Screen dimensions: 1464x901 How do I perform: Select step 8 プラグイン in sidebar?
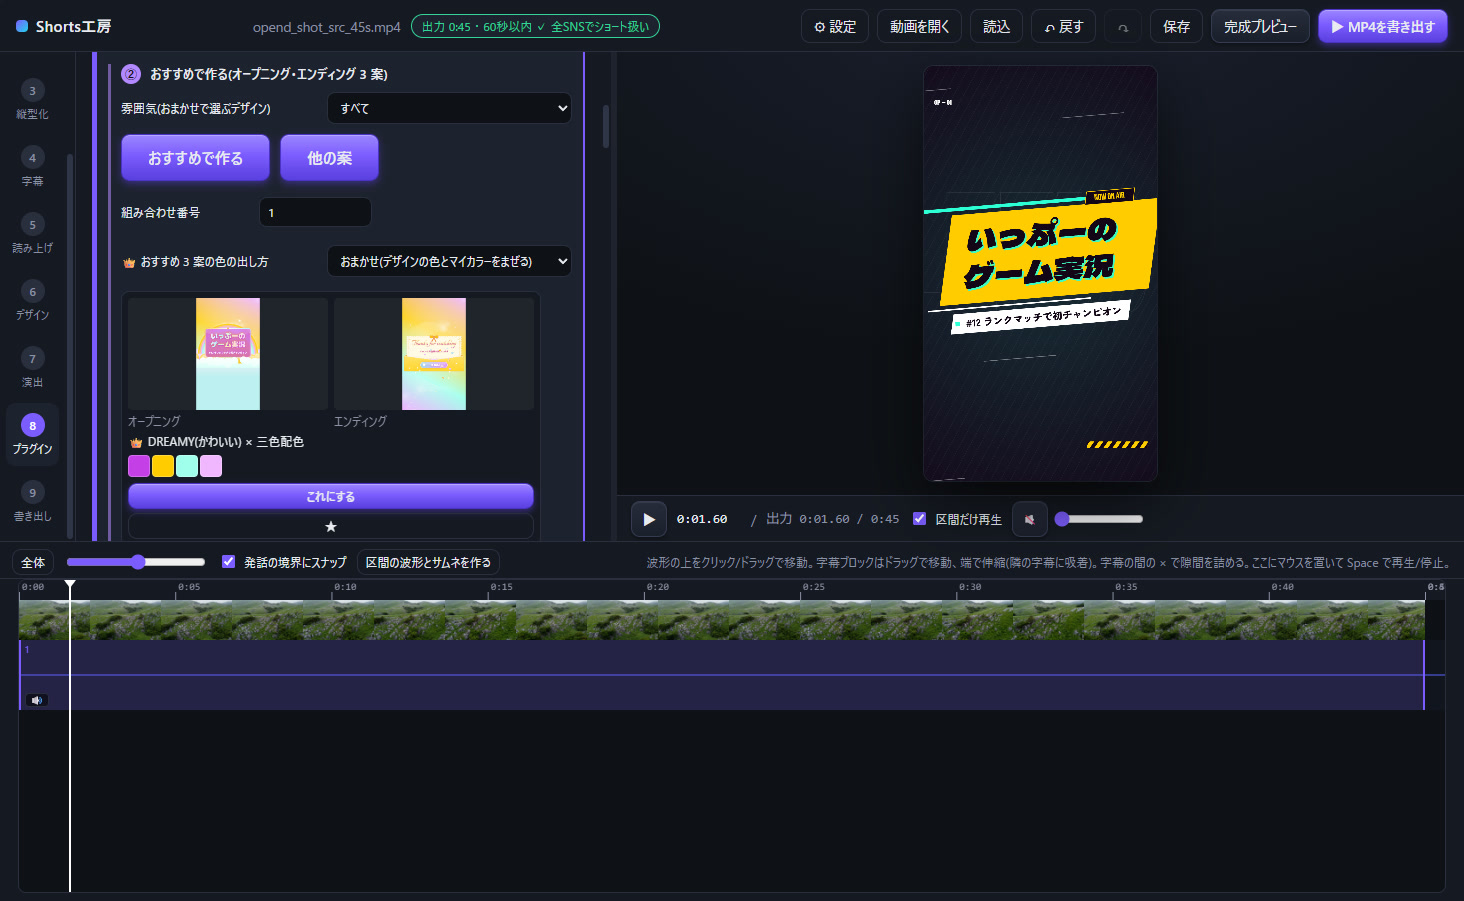point(32,435)
